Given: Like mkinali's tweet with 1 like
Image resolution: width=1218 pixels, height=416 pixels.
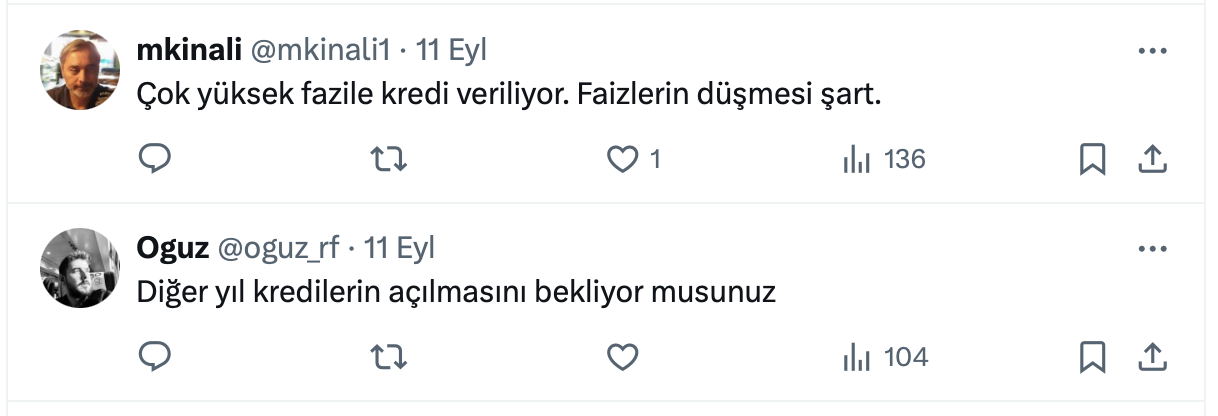Looking at the screenshot, I should 624,158.
